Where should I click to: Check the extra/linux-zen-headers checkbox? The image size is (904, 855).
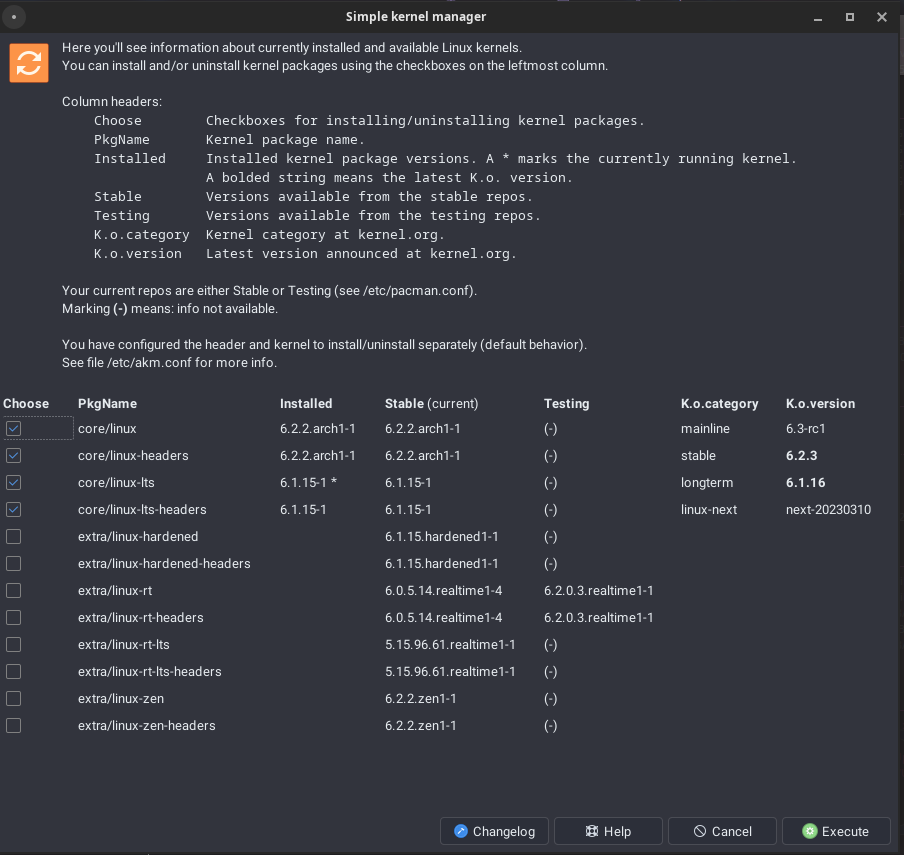[13, 725]
